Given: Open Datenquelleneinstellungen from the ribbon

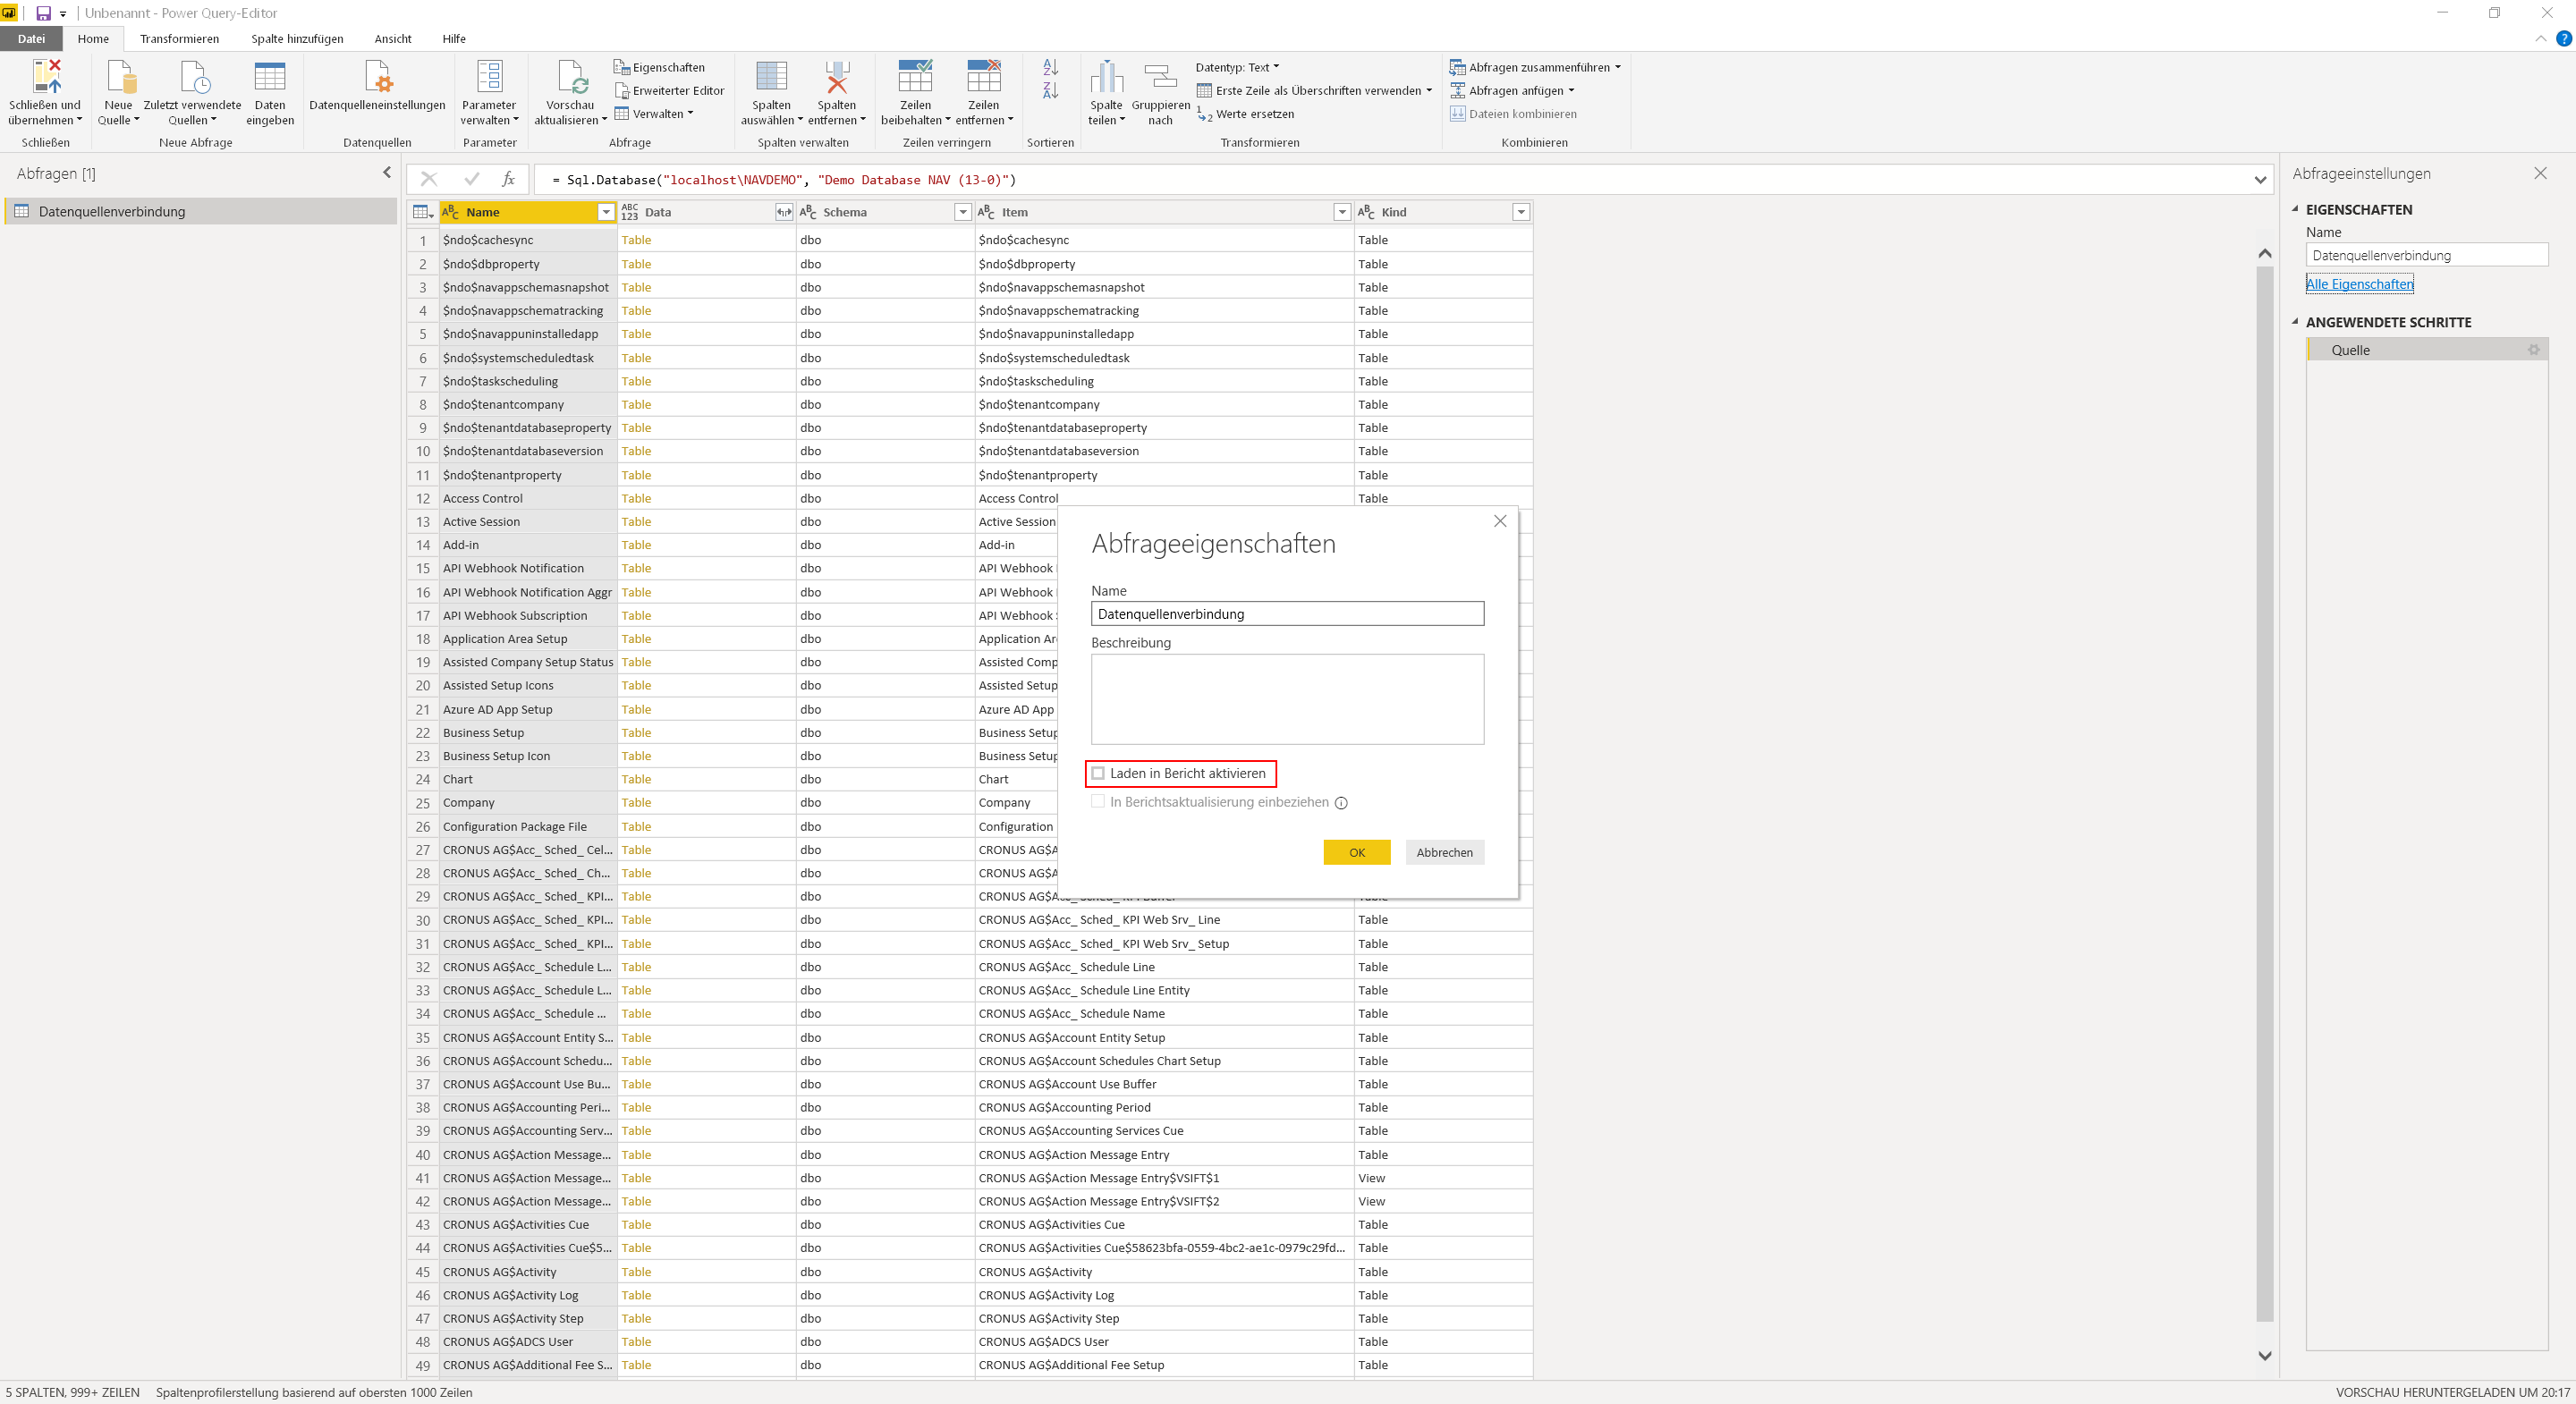Looking at the screenshot, I should (x=377, y=91).
